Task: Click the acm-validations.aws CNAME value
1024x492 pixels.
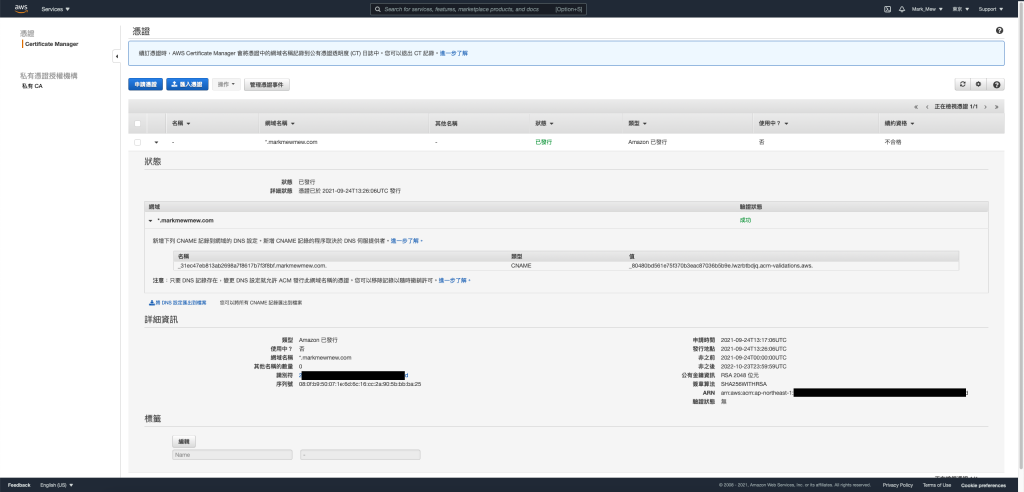Action: (720, 266)
